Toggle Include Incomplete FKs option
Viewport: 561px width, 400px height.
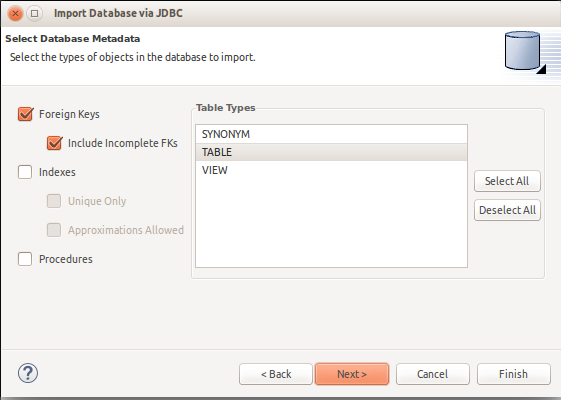[54, 143]
